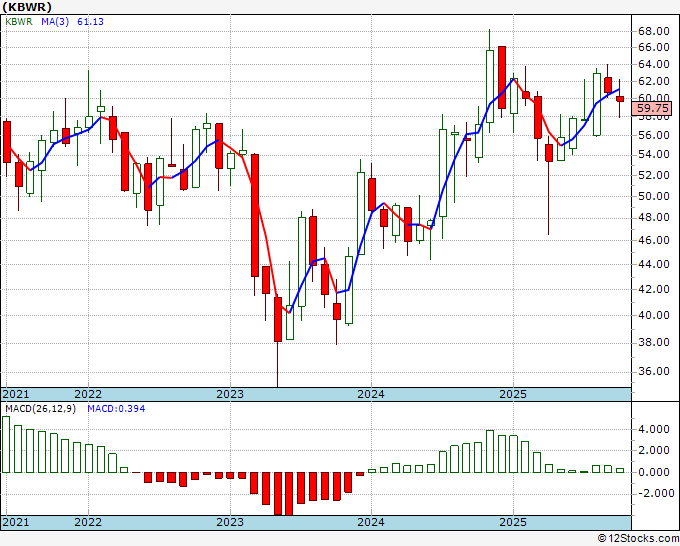The height and width of the screenshot is (546, 680).
Task: Click the MACD:0.394 value label
Action: pyautogui.click(x=116, y=409)
